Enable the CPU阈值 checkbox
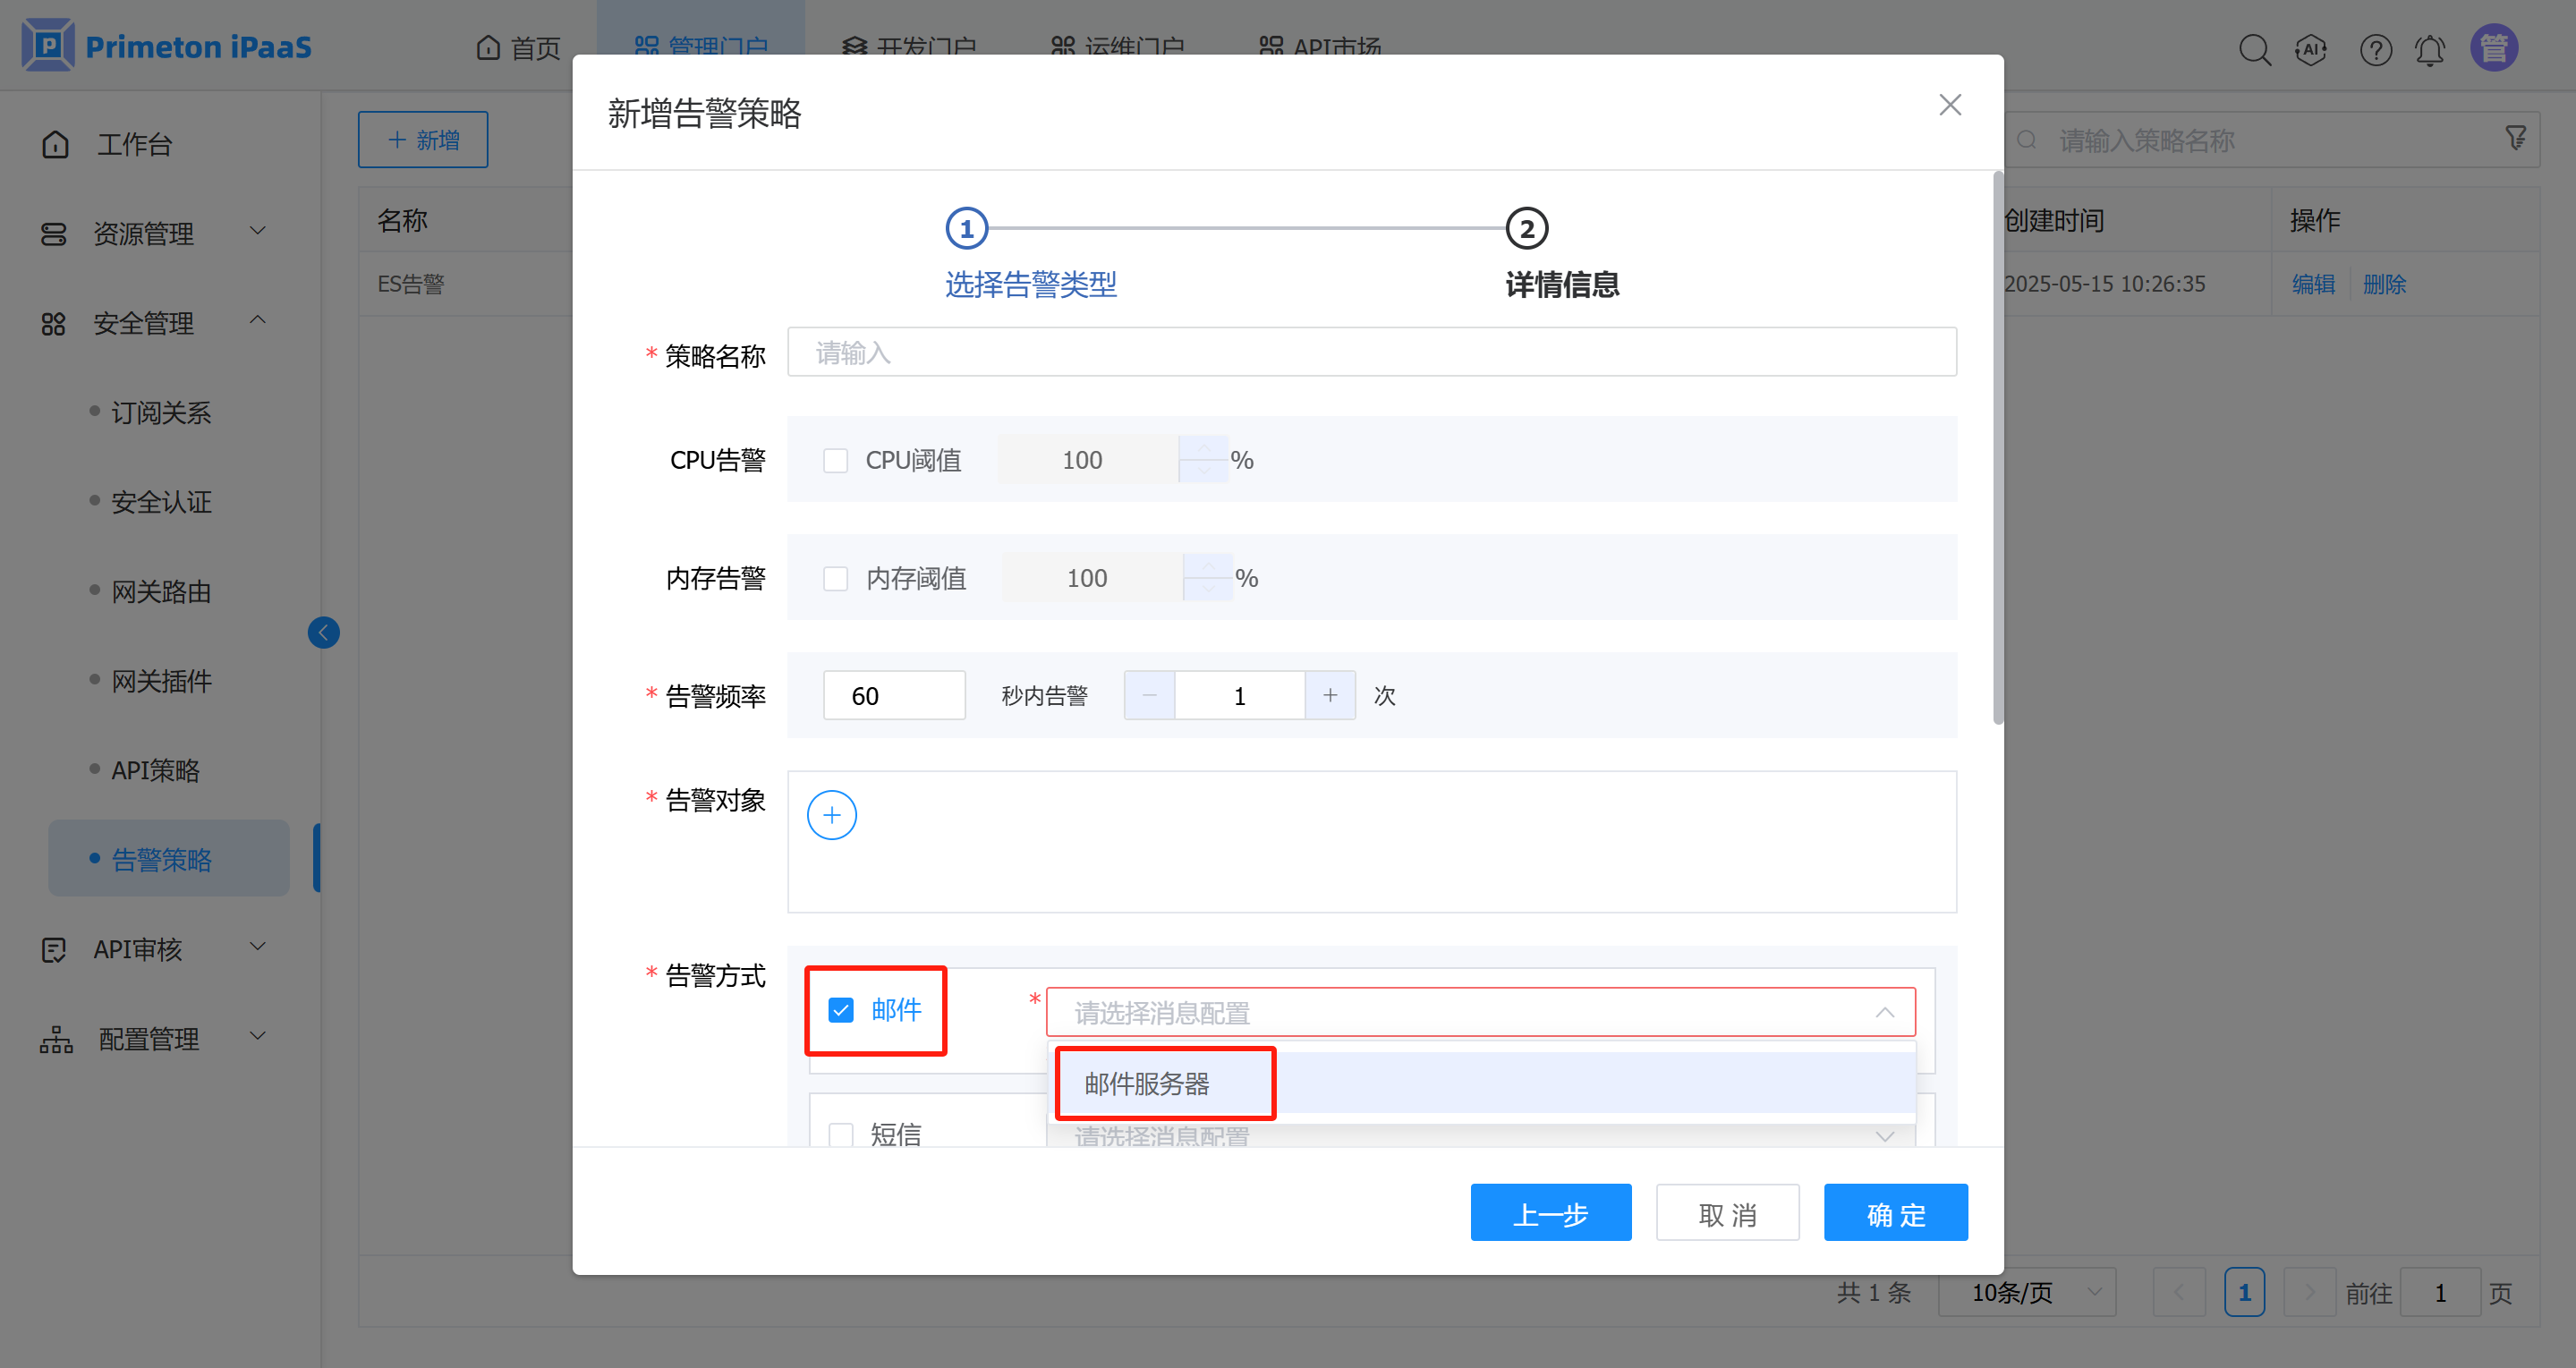 [835, 460]
